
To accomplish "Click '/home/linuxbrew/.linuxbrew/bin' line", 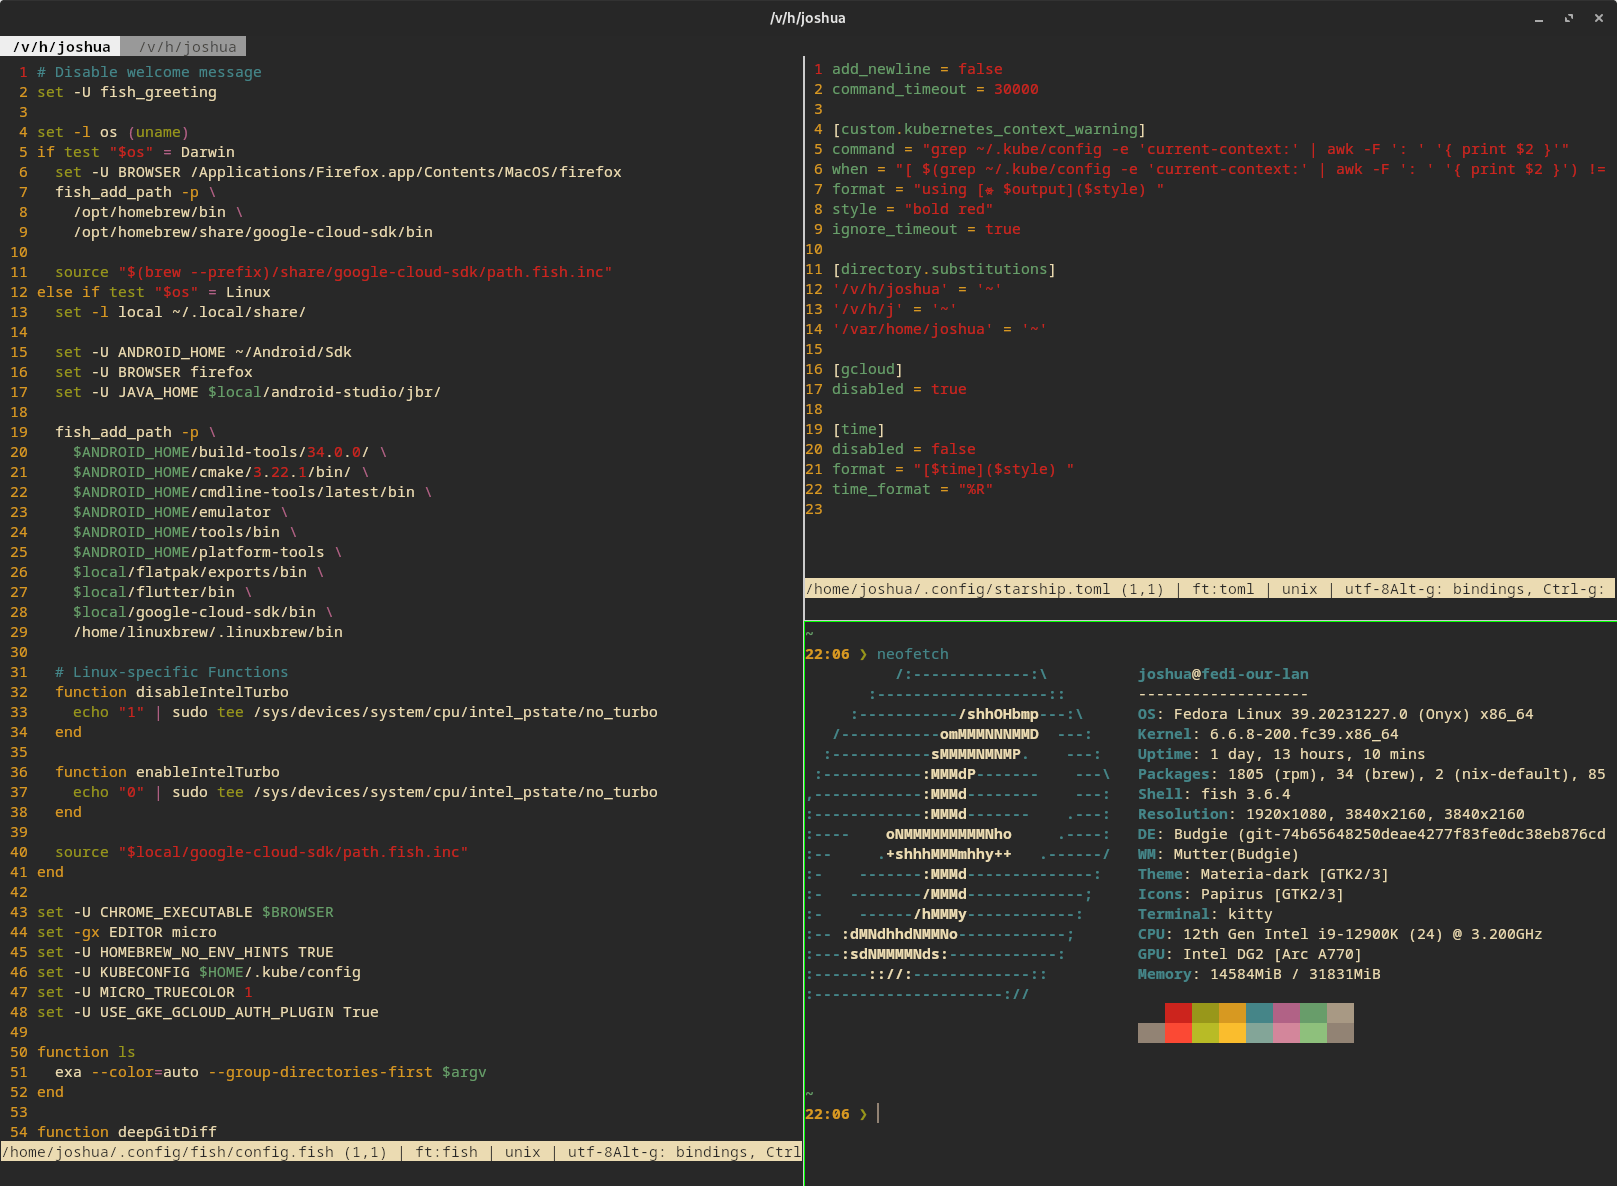I will click(x=208, y=632).
